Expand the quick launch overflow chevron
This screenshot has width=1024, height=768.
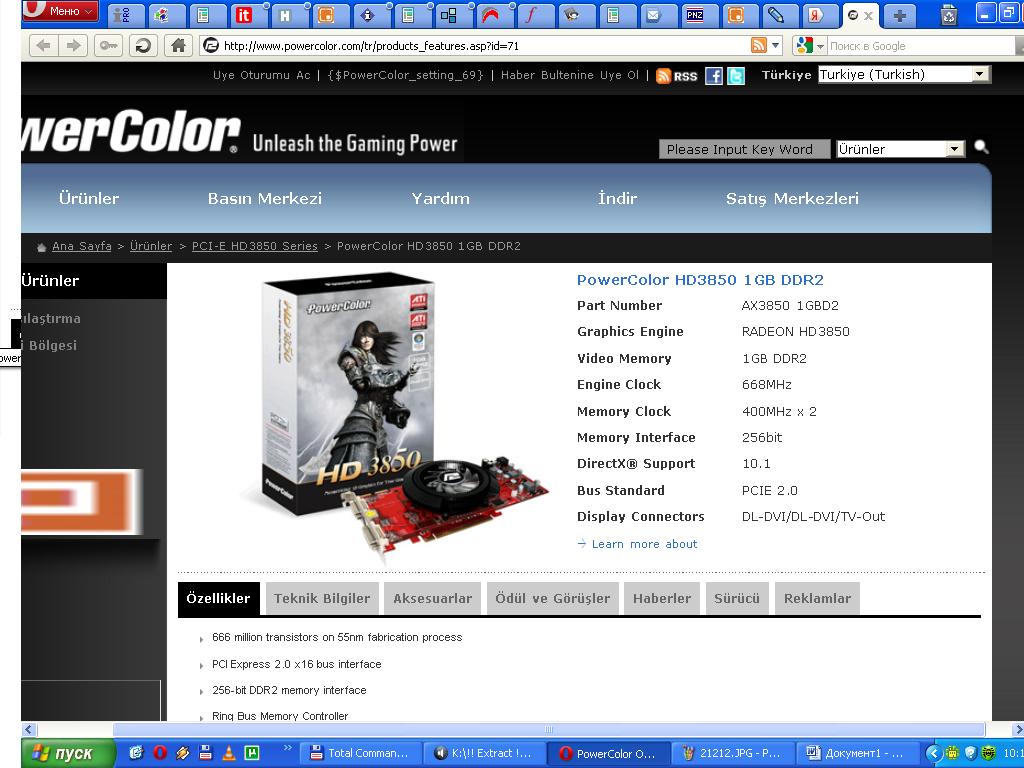pyautogui.click(x=287, y=748)
